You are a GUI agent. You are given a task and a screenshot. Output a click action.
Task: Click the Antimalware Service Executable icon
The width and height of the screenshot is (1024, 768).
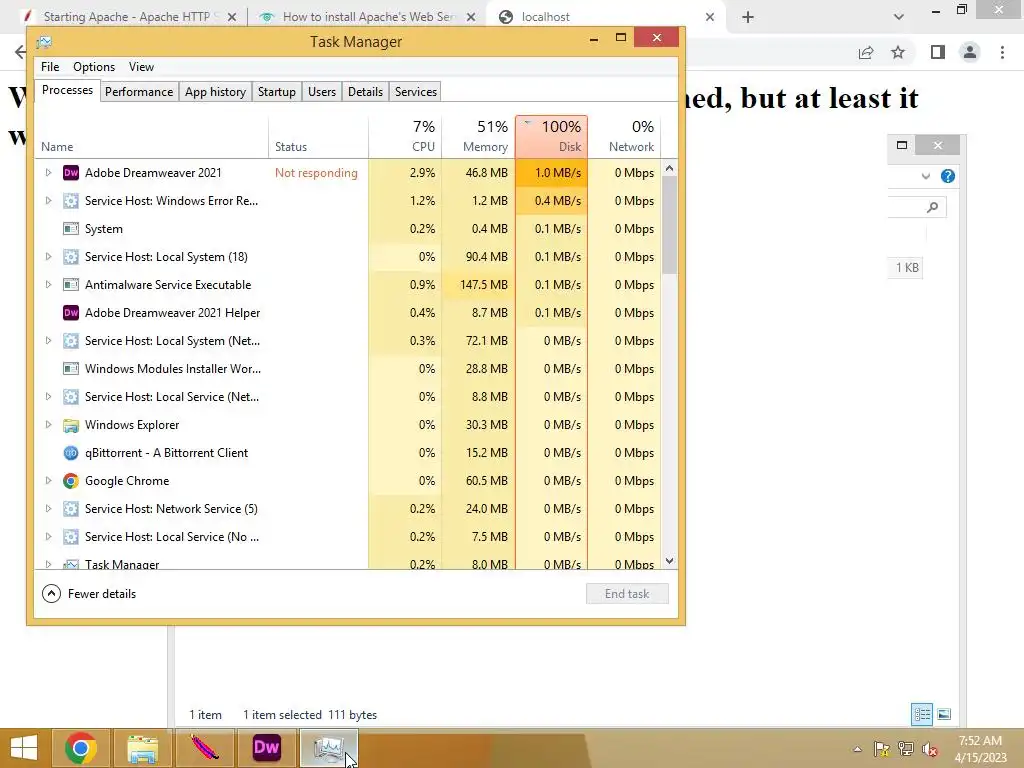click(71, 285)
